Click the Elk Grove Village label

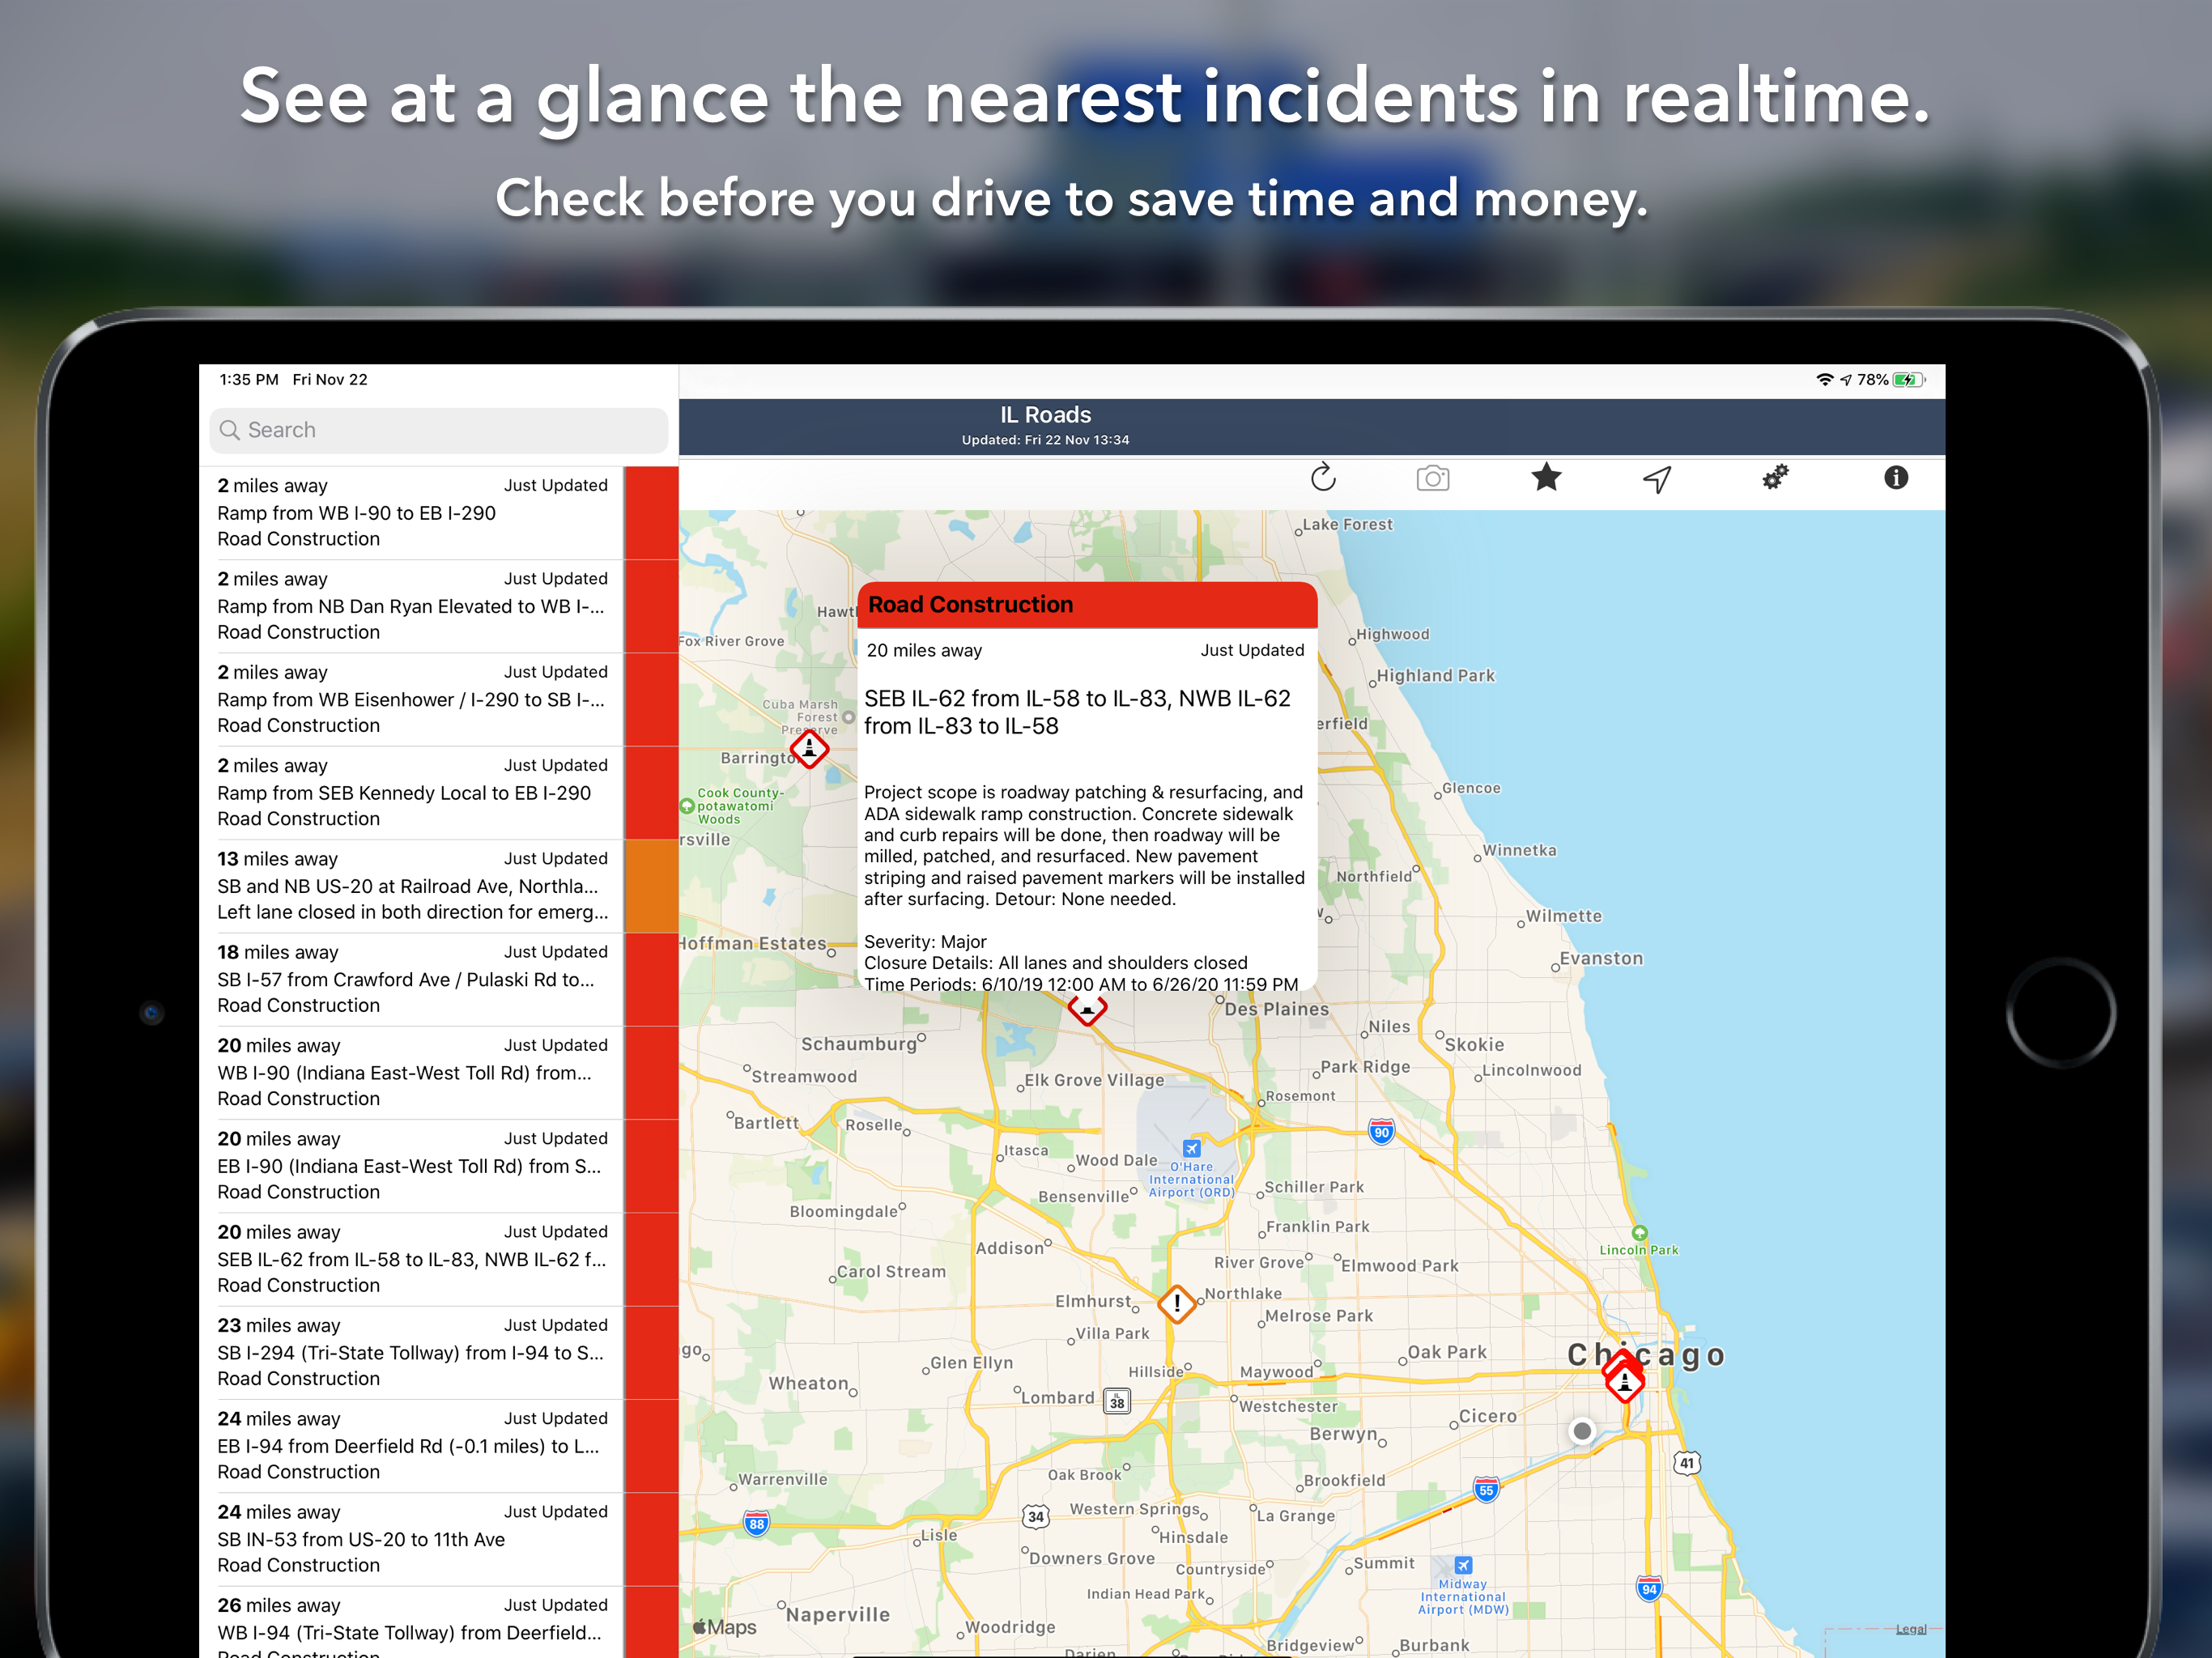click(x=1094, y=1080)
